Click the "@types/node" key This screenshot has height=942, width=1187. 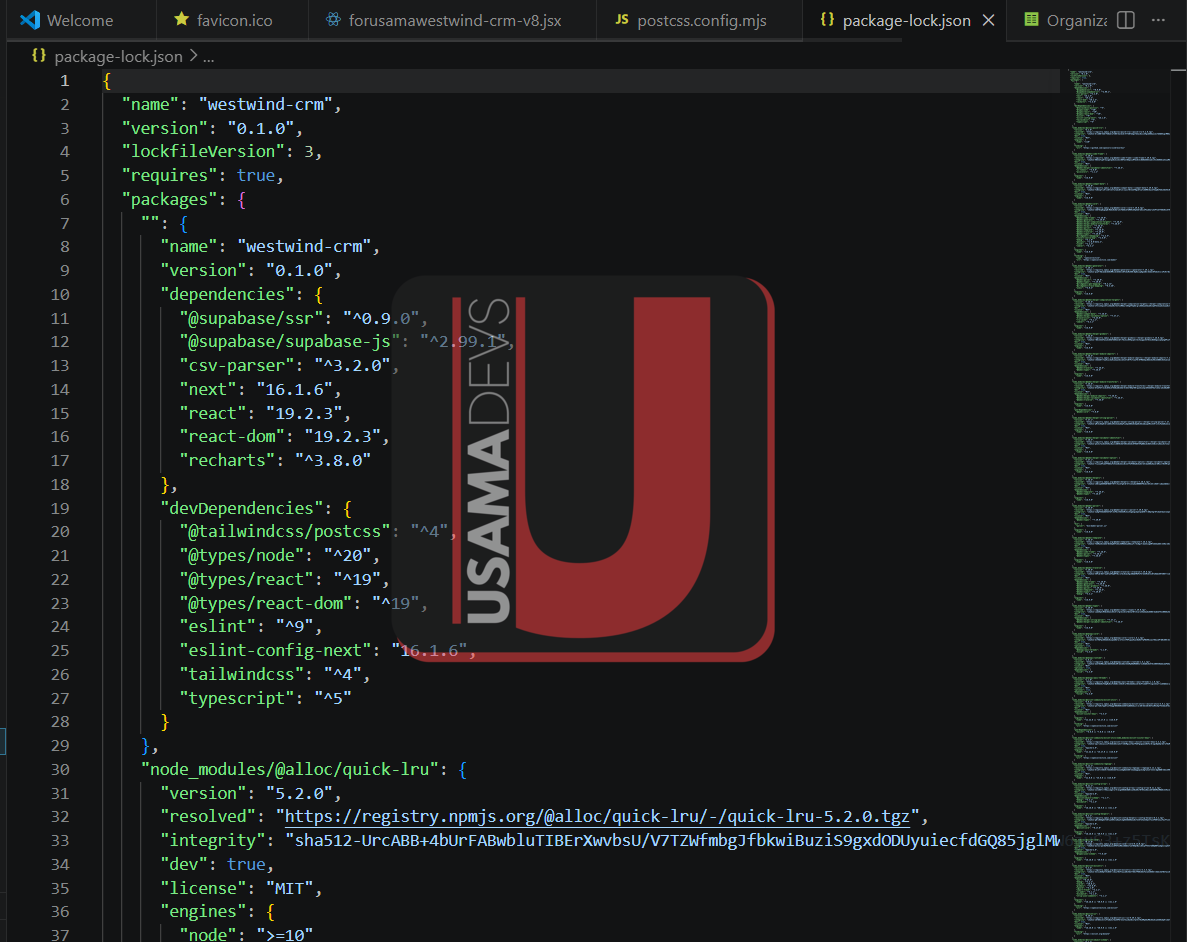coord(241,556)
